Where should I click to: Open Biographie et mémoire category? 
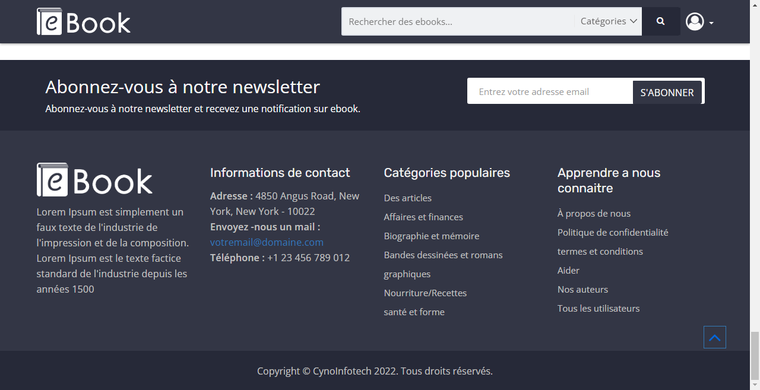[x=431, y=236]
